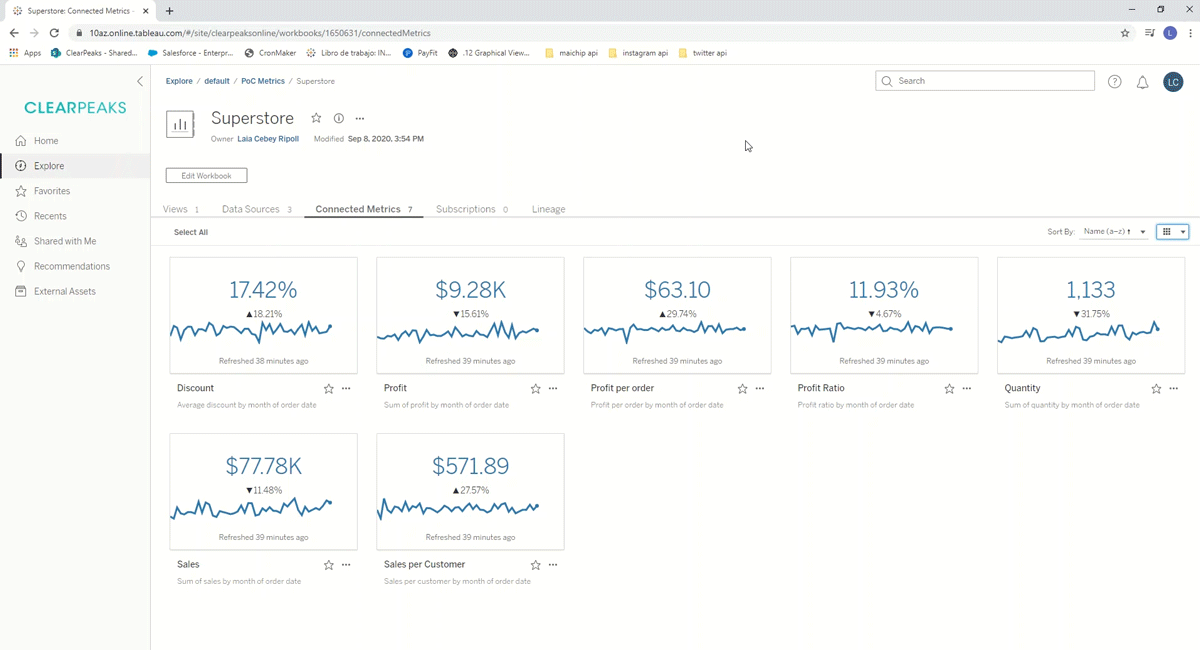Open the Lineage tab
1200x650 pixels.
(548, 209)
